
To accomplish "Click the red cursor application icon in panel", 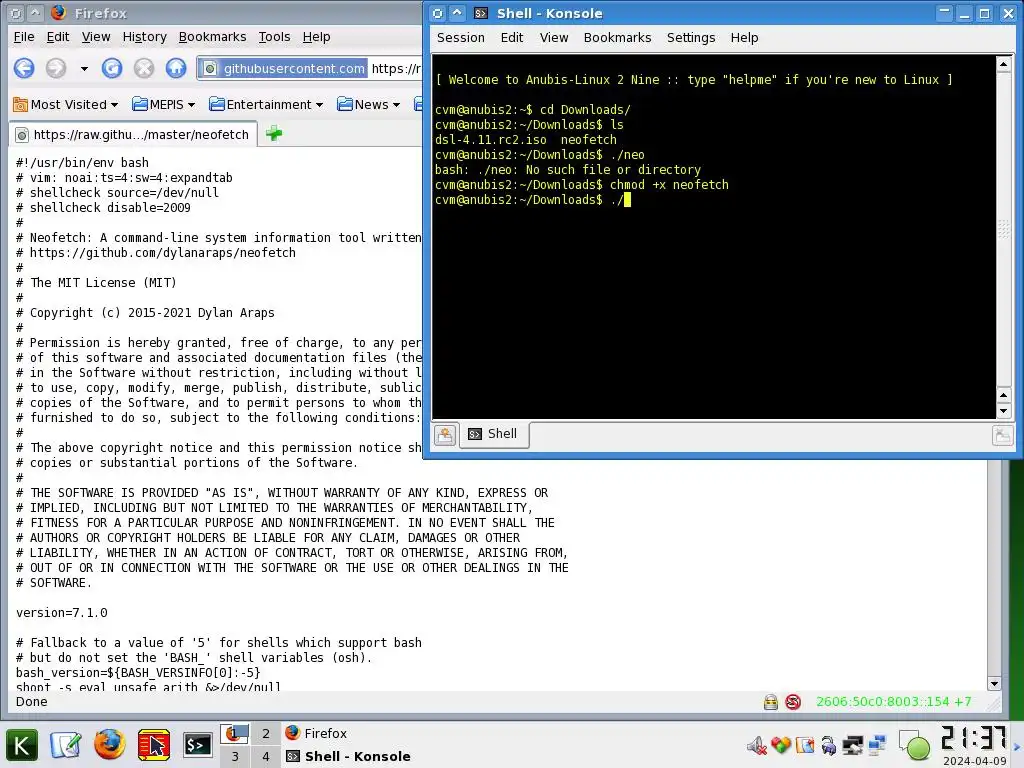I will (154, 745).
